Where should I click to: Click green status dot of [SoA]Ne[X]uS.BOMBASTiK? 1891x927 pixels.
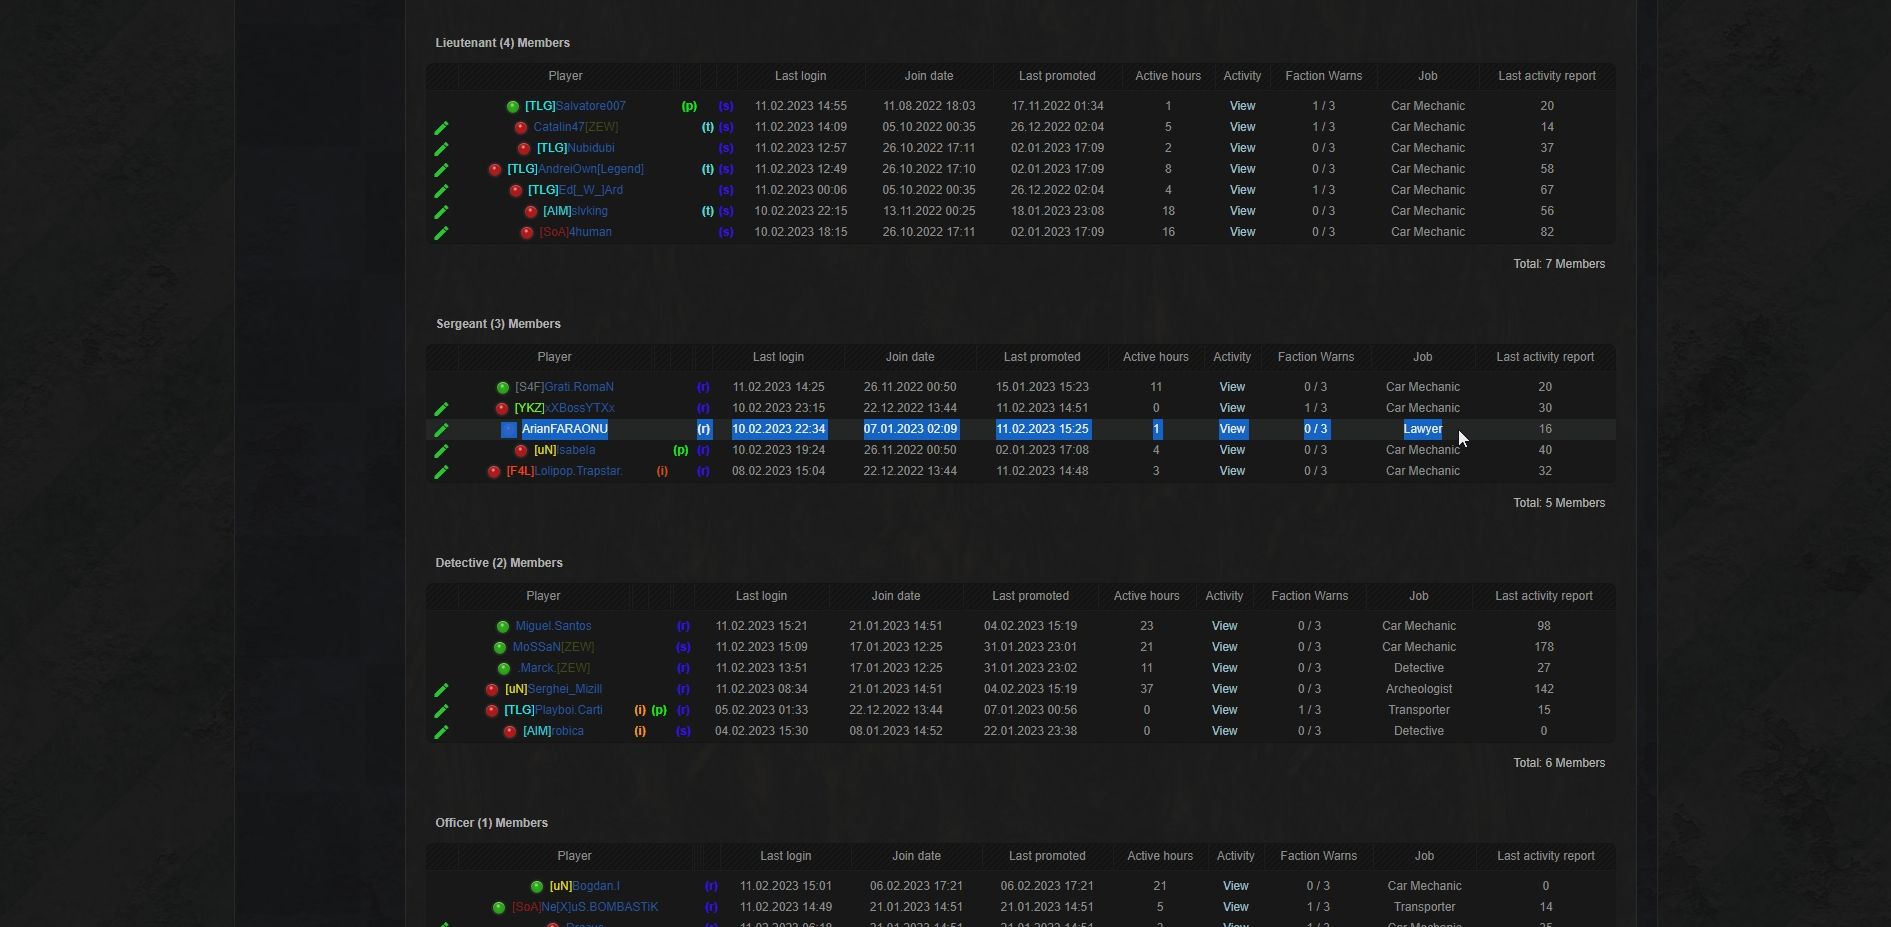(499, 908)
